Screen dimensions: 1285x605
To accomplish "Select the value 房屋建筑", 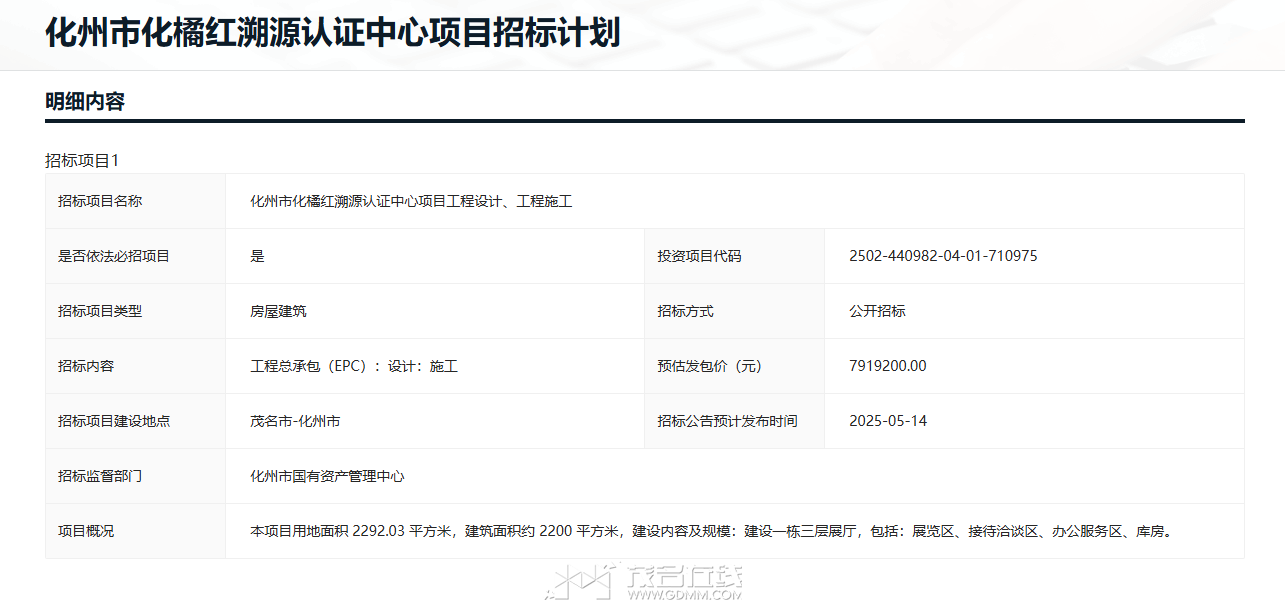I will [x=278, y=311].
